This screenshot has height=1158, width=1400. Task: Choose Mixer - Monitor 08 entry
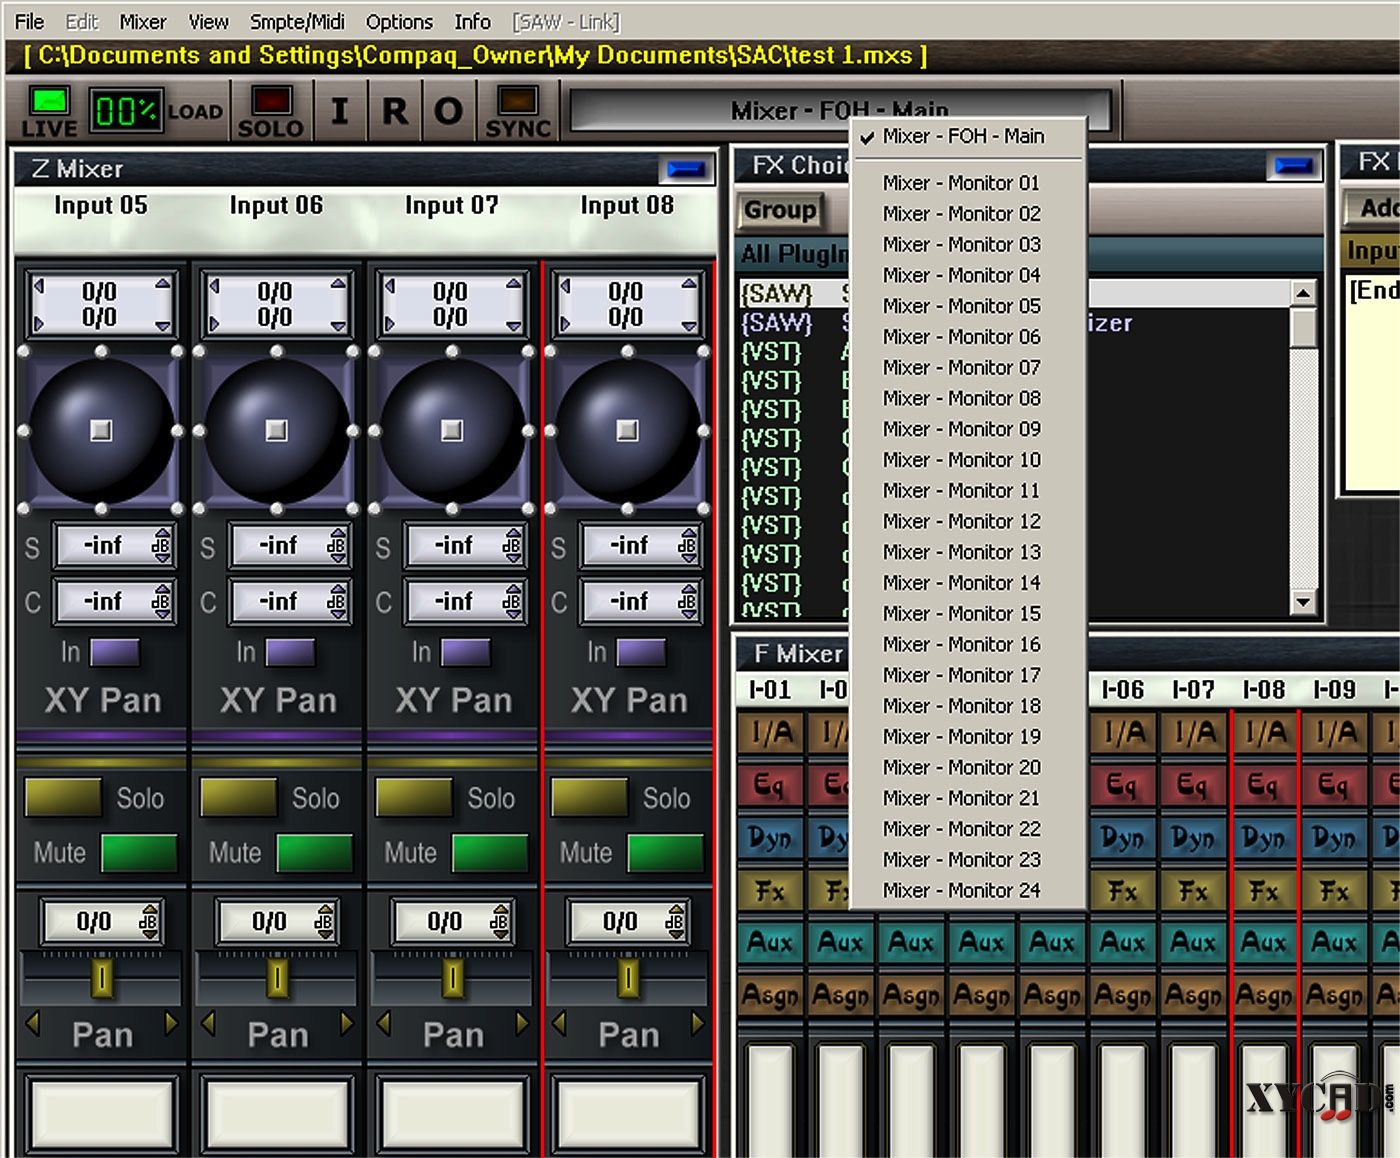968,398
